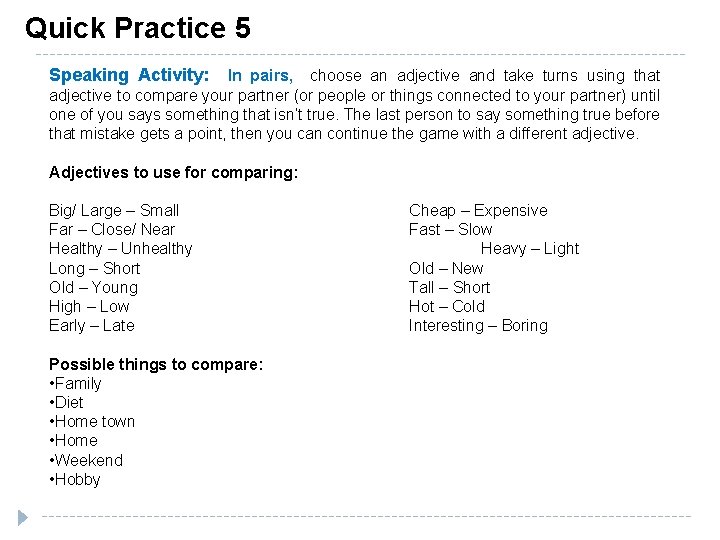Image resolution: width=720 pixels, height=540 pixels.
Task: Select the "Interesting – Boring" line
Action: point(478,325)
